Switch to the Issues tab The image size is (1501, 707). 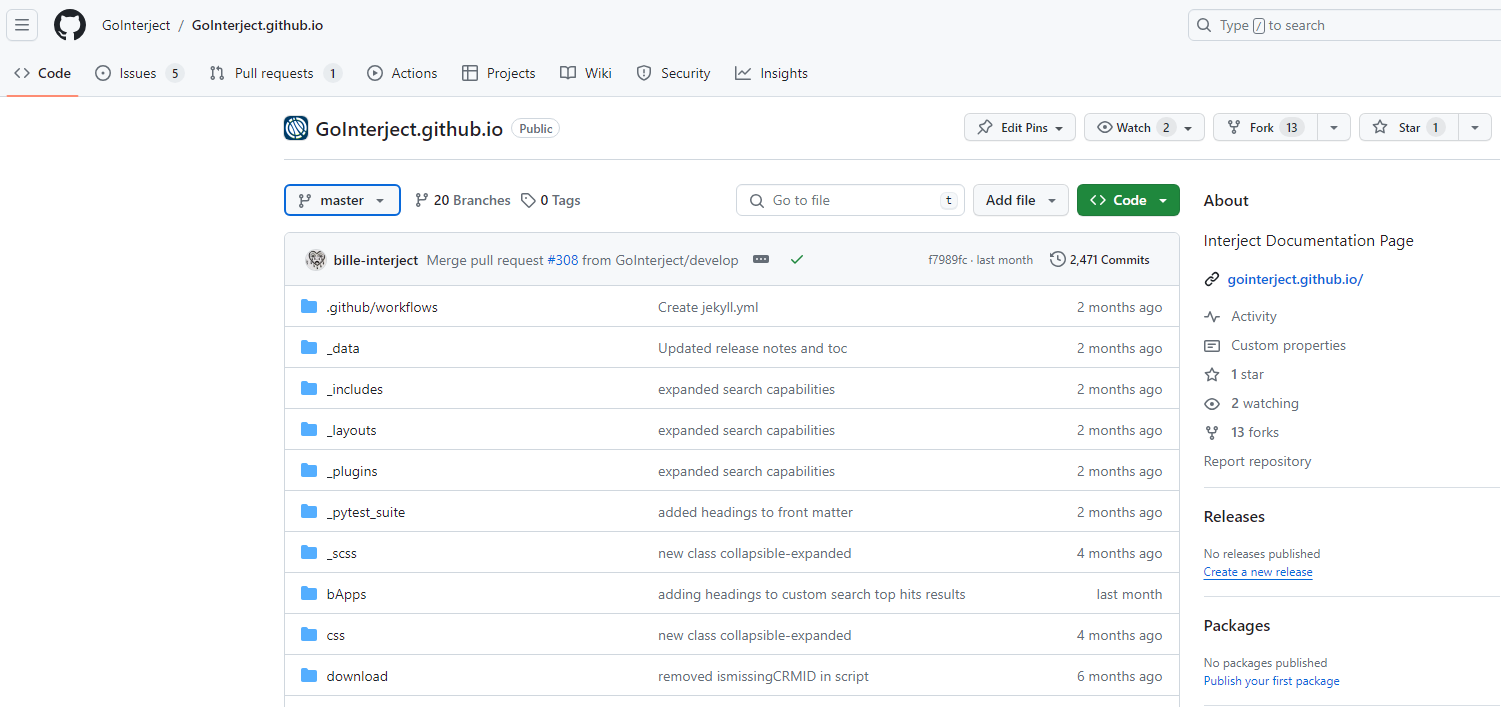pyautogui.click(x=139, y=73)
